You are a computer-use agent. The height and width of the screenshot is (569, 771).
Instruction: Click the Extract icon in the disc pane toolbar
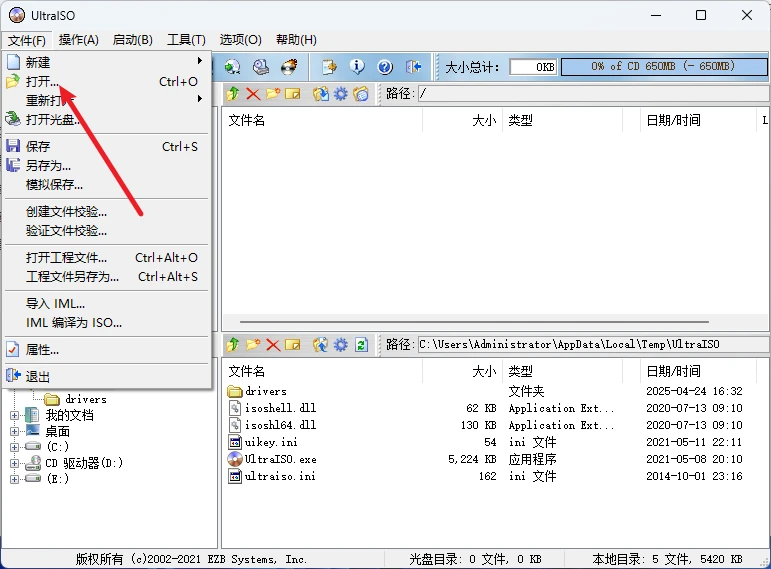point(321,93)
